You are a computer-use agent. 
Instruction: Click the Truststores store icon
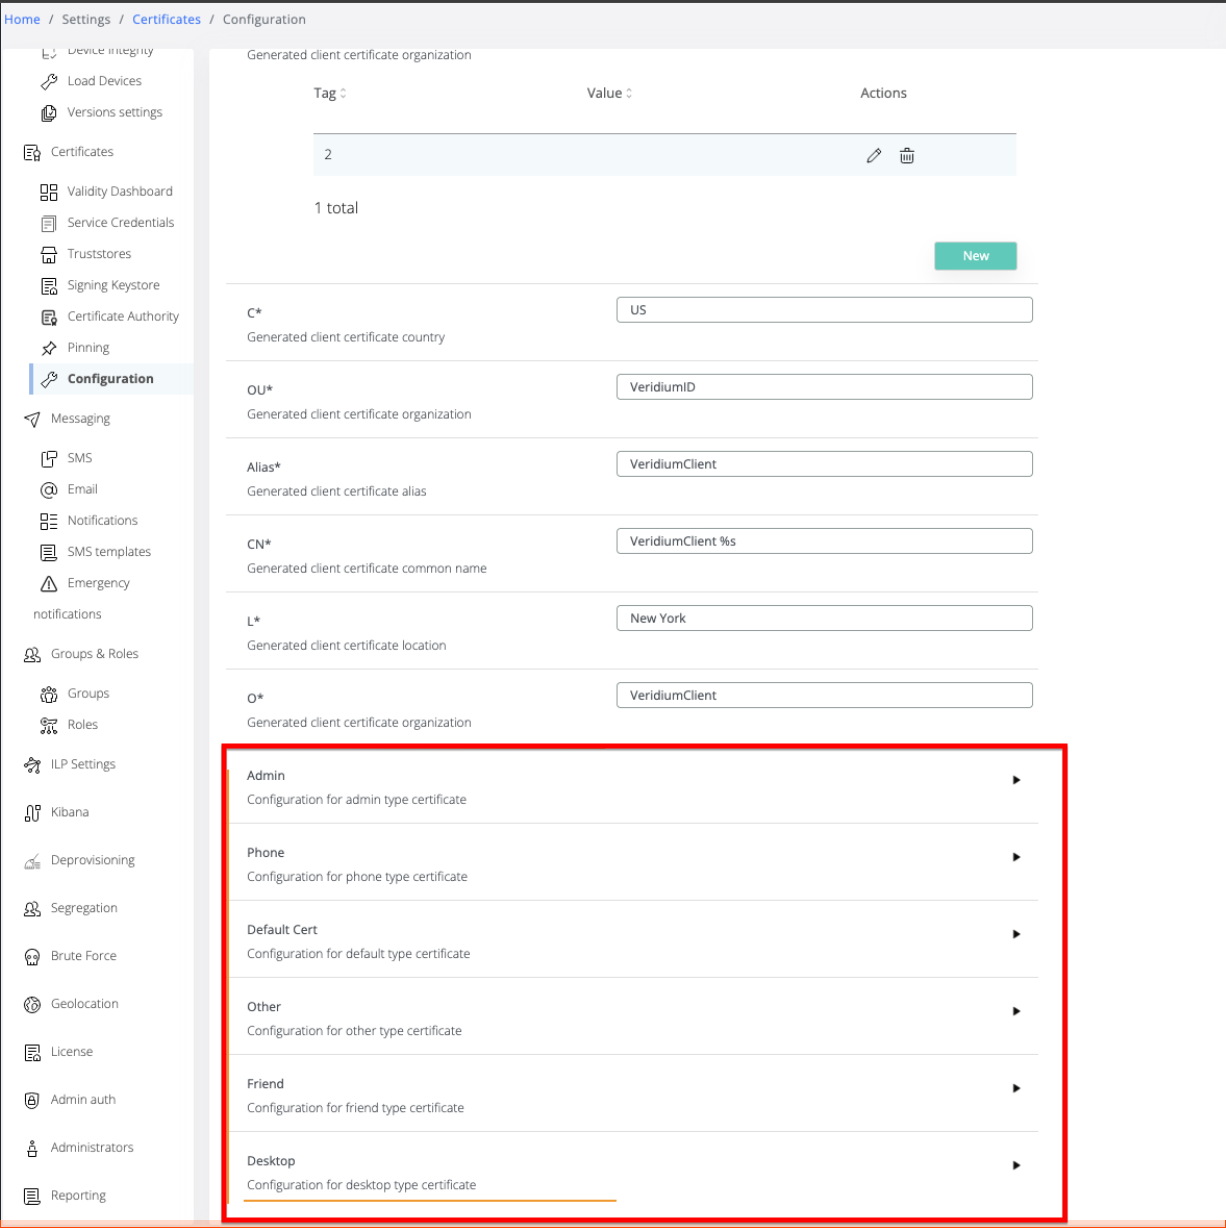tap(48, 255)
